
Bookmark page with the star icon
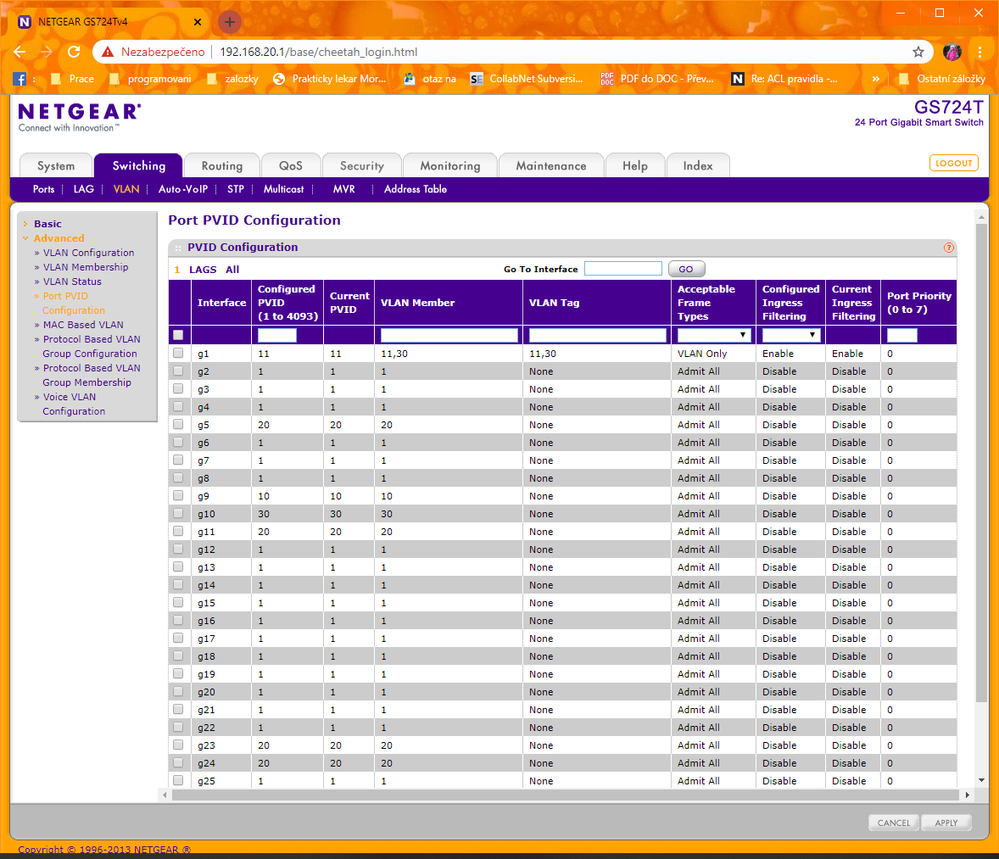[918, 52]
